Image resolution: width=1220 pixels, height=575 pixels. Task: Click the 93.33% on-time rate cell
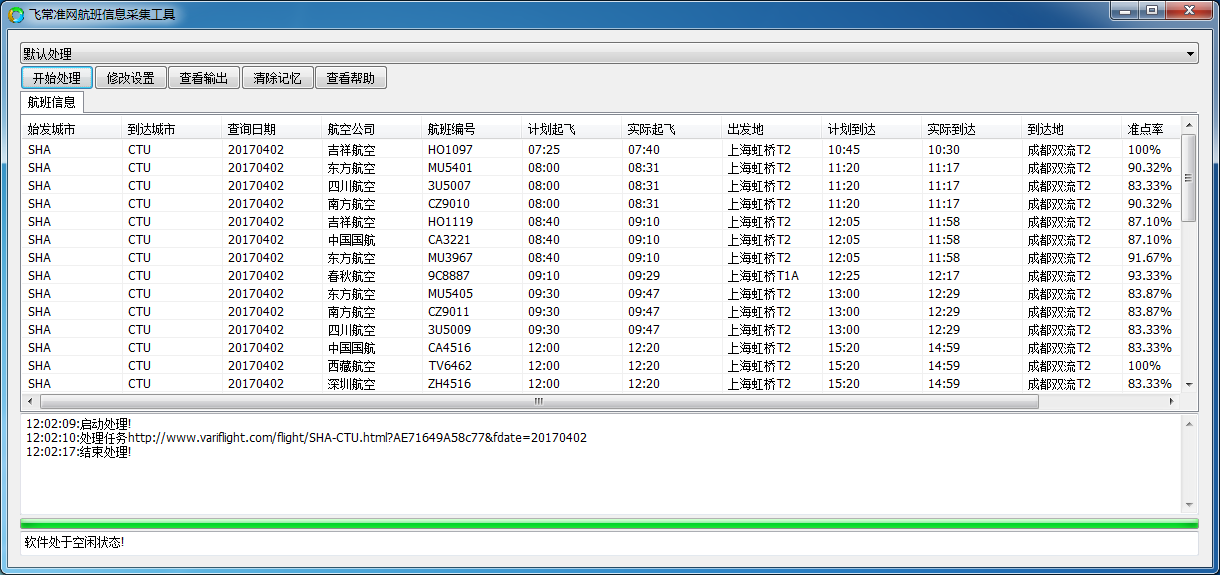coord(1151,276)
